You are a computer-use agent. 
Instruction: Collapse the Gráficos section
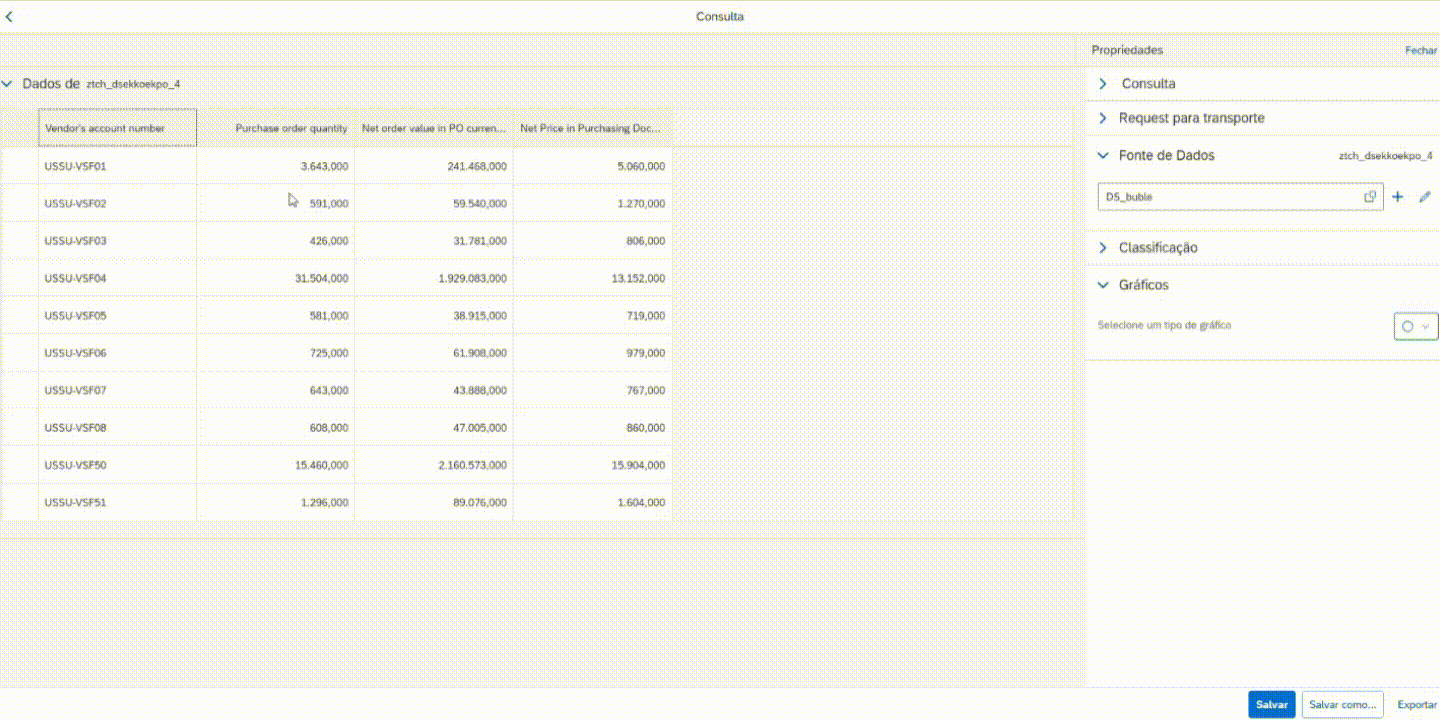point(1103,285)
